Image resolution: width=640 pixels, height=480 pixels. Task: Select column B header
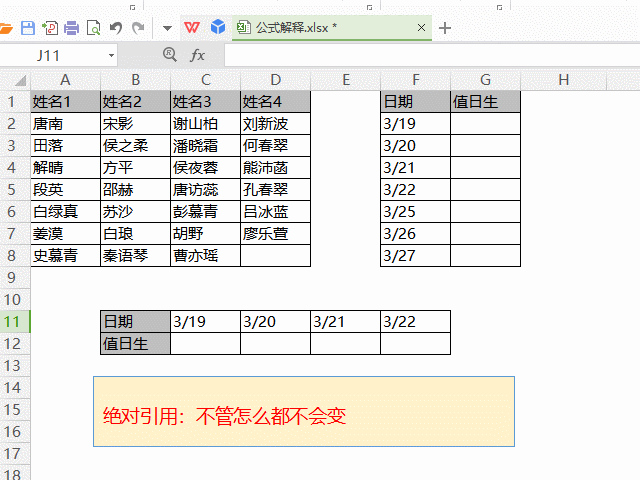click(x=135, y=80)
